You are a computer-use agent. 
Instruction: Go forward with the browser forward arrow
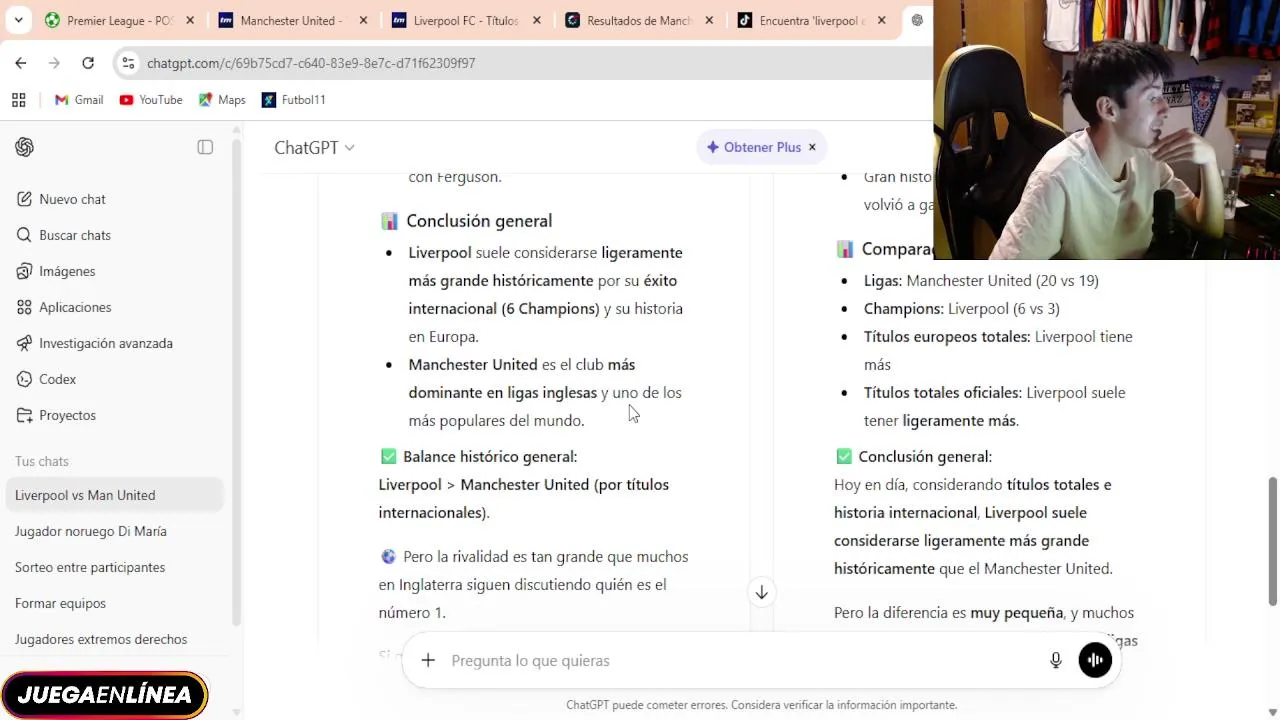pyautogui.click(x=54, y=63)
